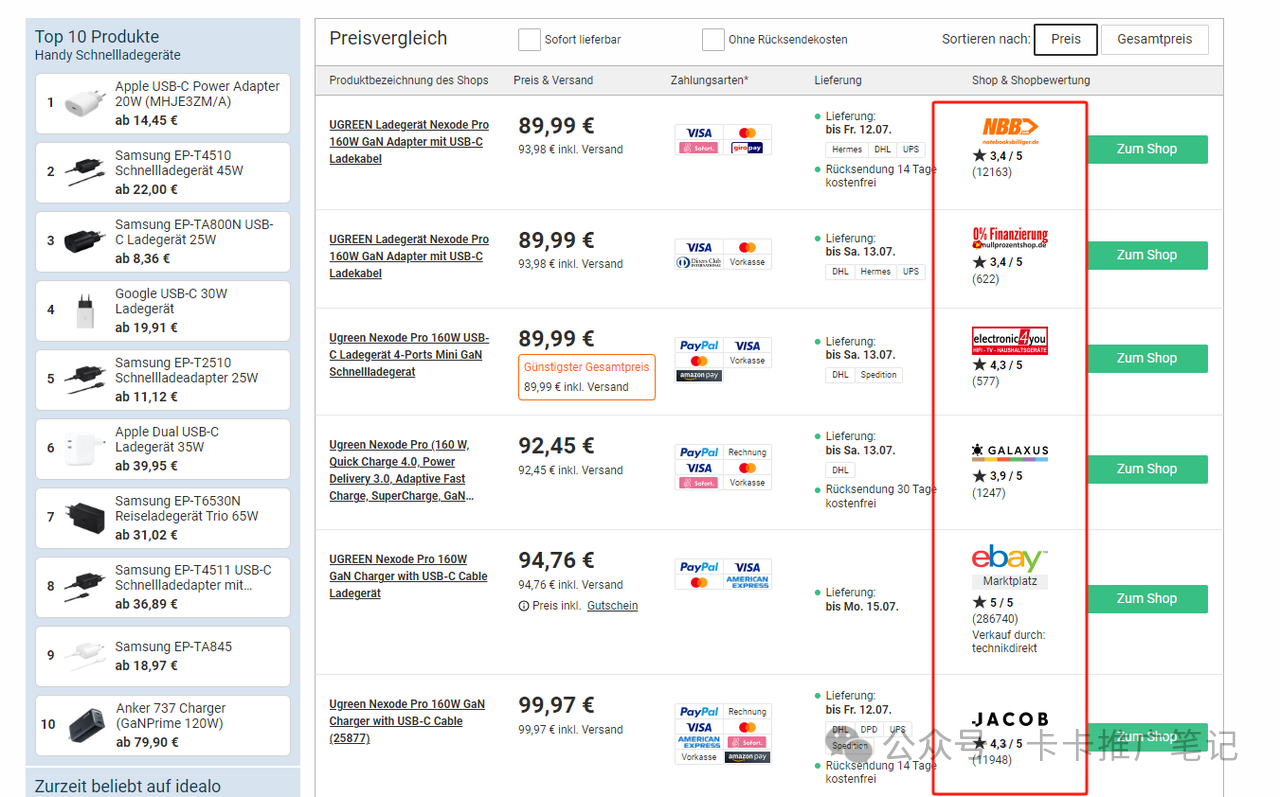Click Zum Shop for electronic4you offer
1280x797 pixels.
(x=1147, y=358)
